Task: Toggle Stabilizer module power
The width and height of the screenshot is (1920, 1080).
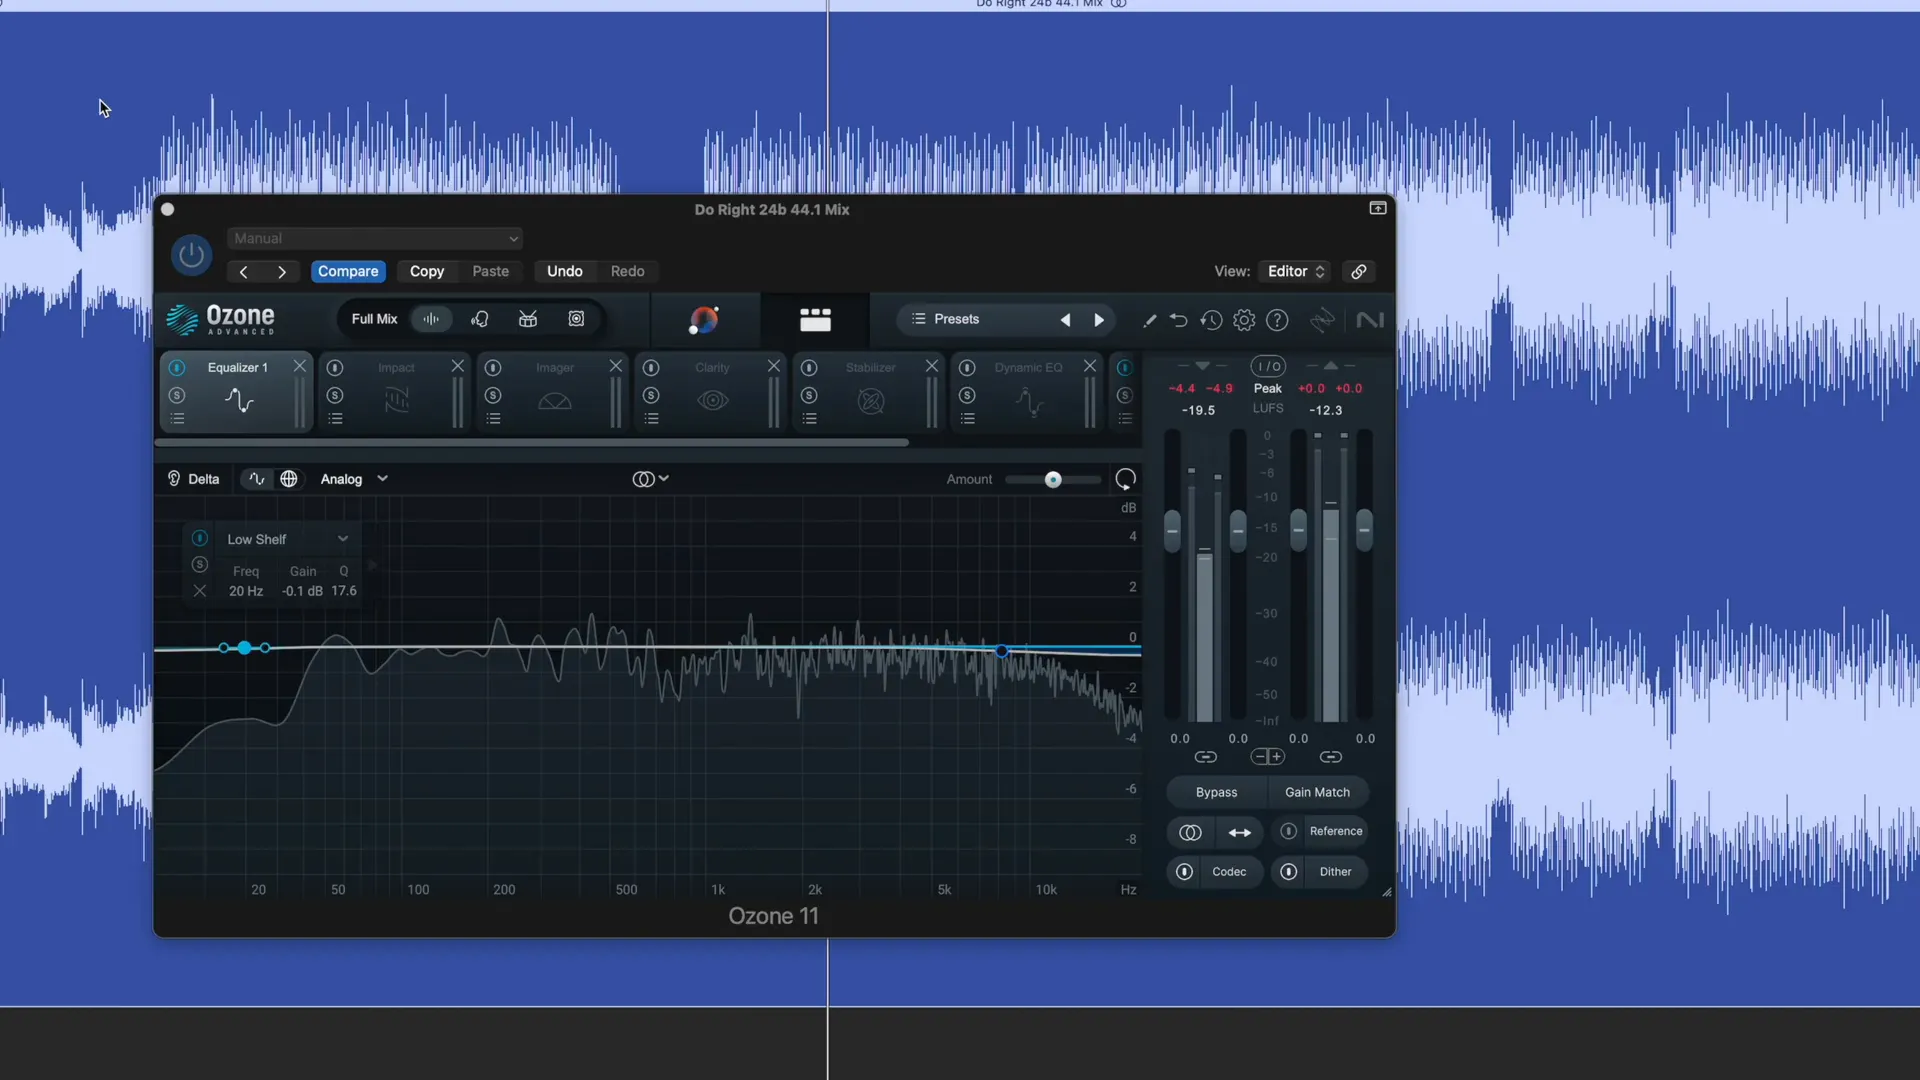Action: [809, 367]
